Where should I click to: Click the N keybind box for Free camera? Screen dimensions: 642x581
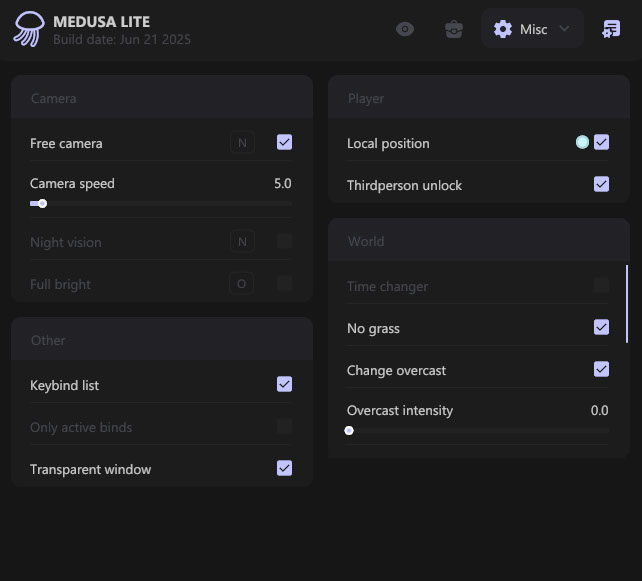click(241, 143)
